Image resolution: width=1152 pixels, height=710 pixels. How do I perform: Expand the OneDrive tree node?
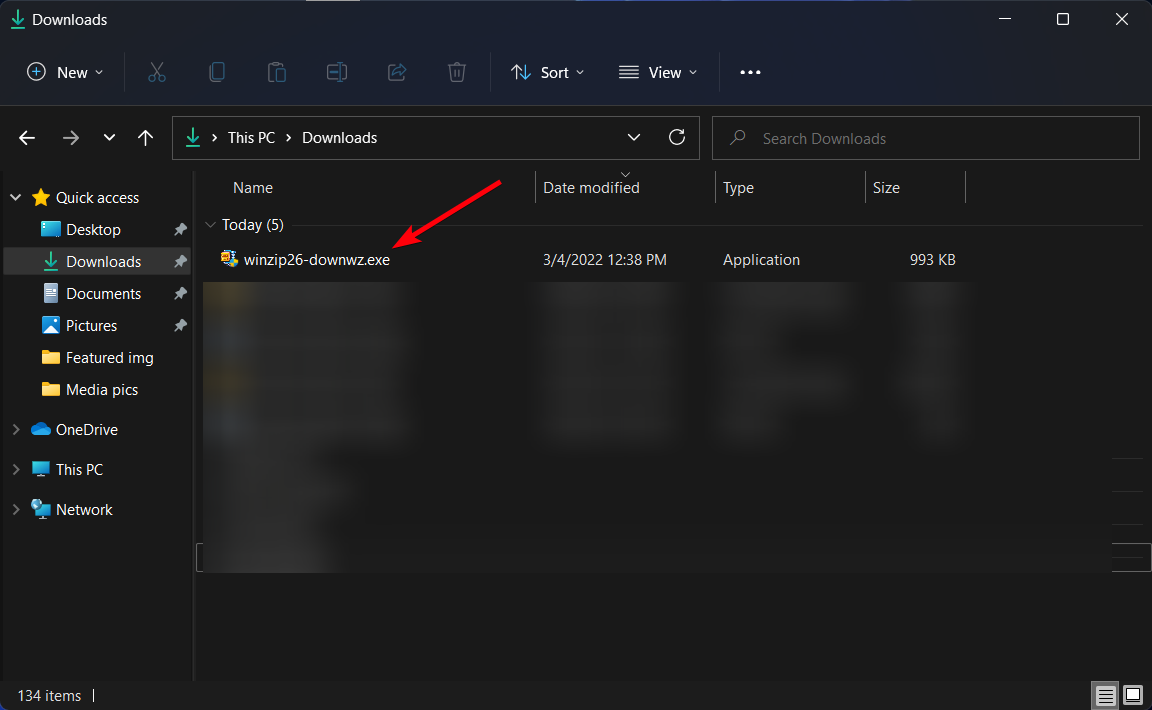pos(16,430)
